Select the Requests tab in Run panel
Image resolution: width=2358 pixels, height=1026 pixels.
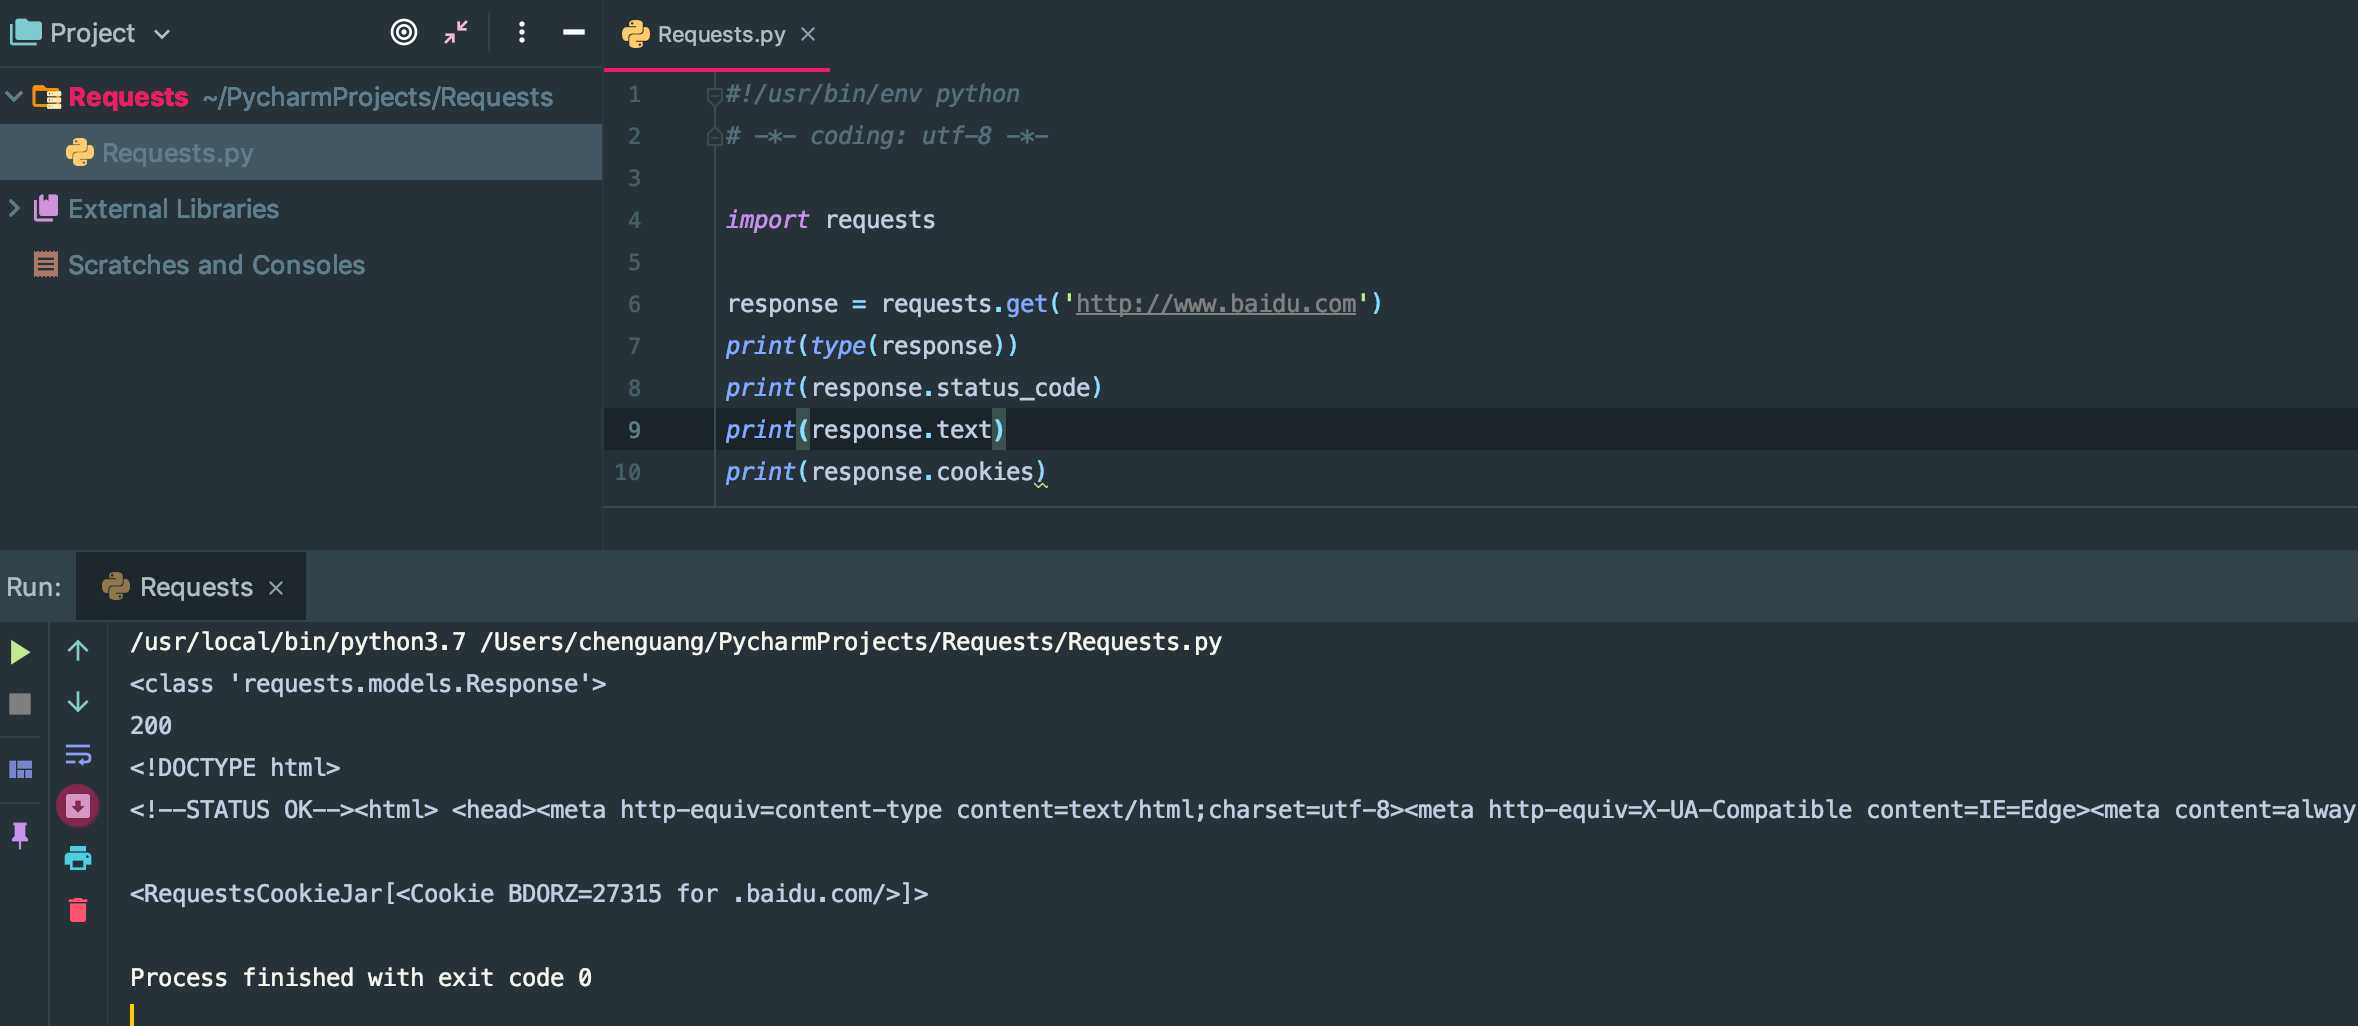(195, 587)
